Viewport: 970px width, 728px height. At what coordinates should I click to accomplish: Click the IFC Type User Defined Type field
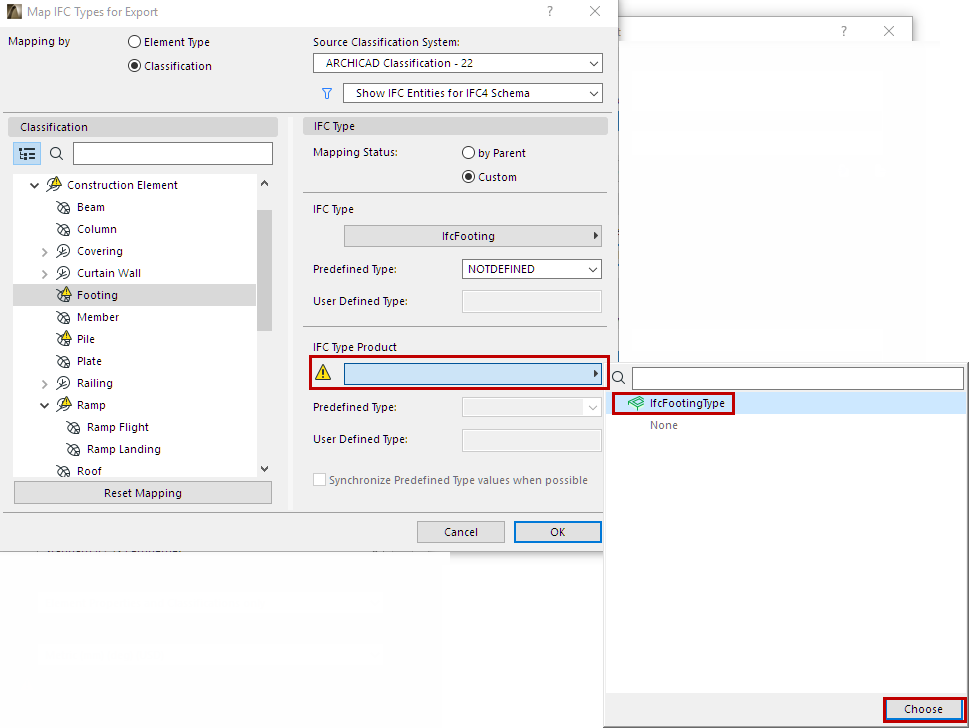pos(531,301)
